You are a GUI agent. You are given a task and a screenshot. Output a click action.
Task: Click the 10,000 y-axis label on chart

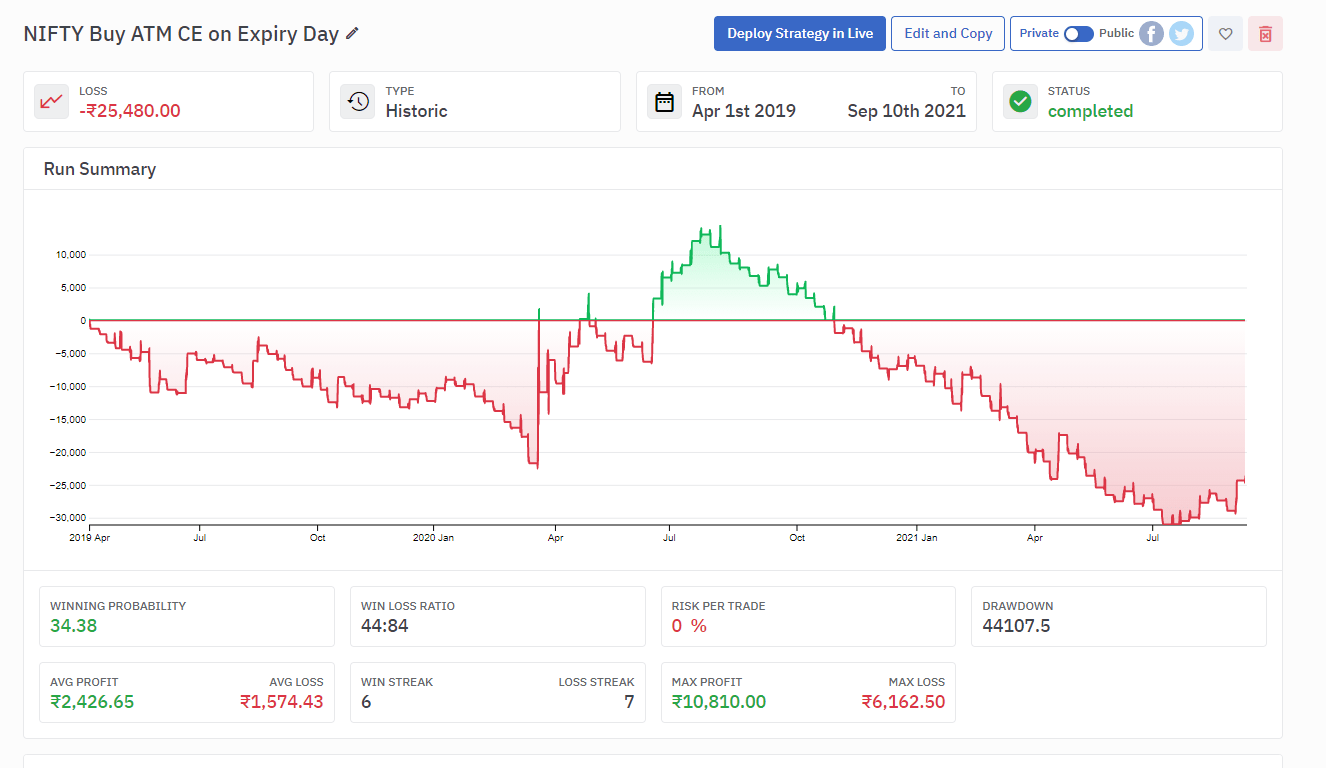coord(71,254)
